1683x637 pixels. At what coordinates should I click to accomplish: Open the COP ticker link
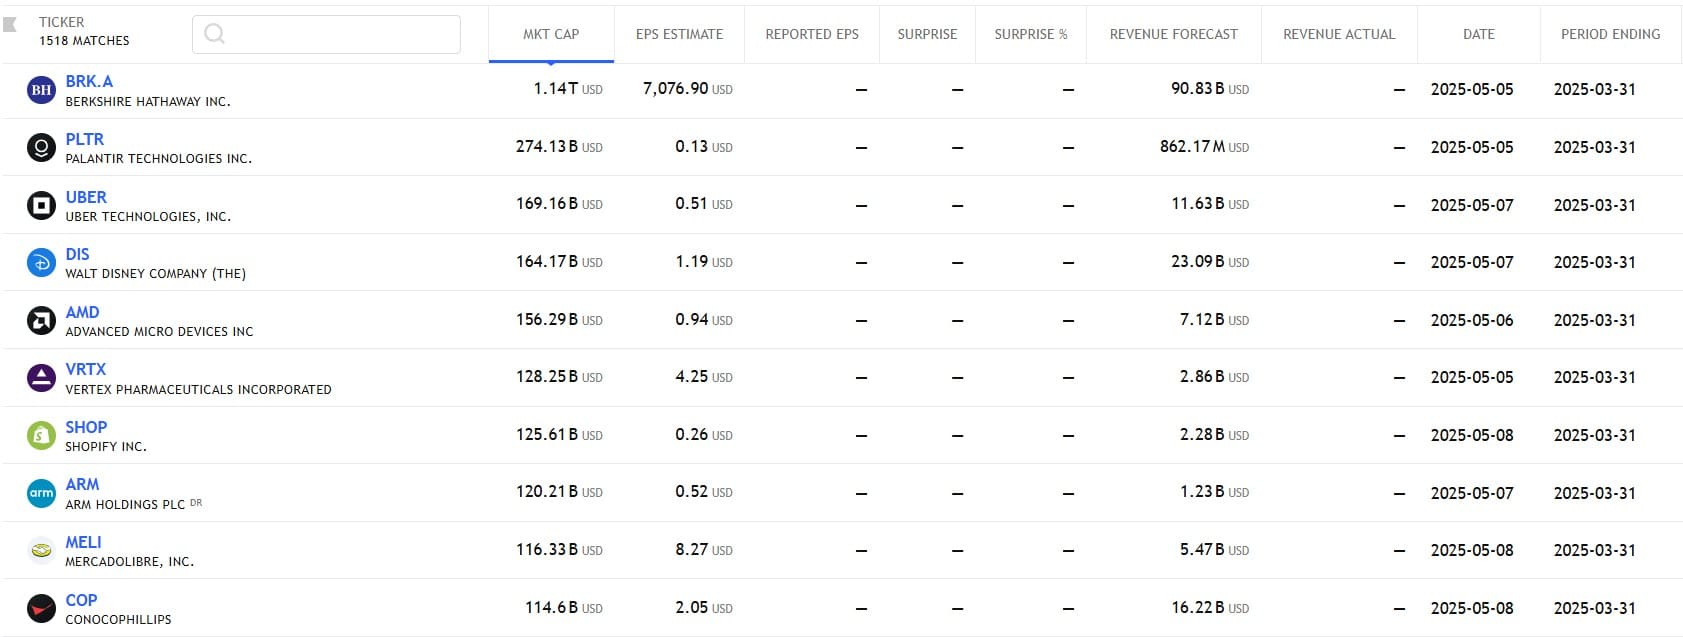point(81,600)
